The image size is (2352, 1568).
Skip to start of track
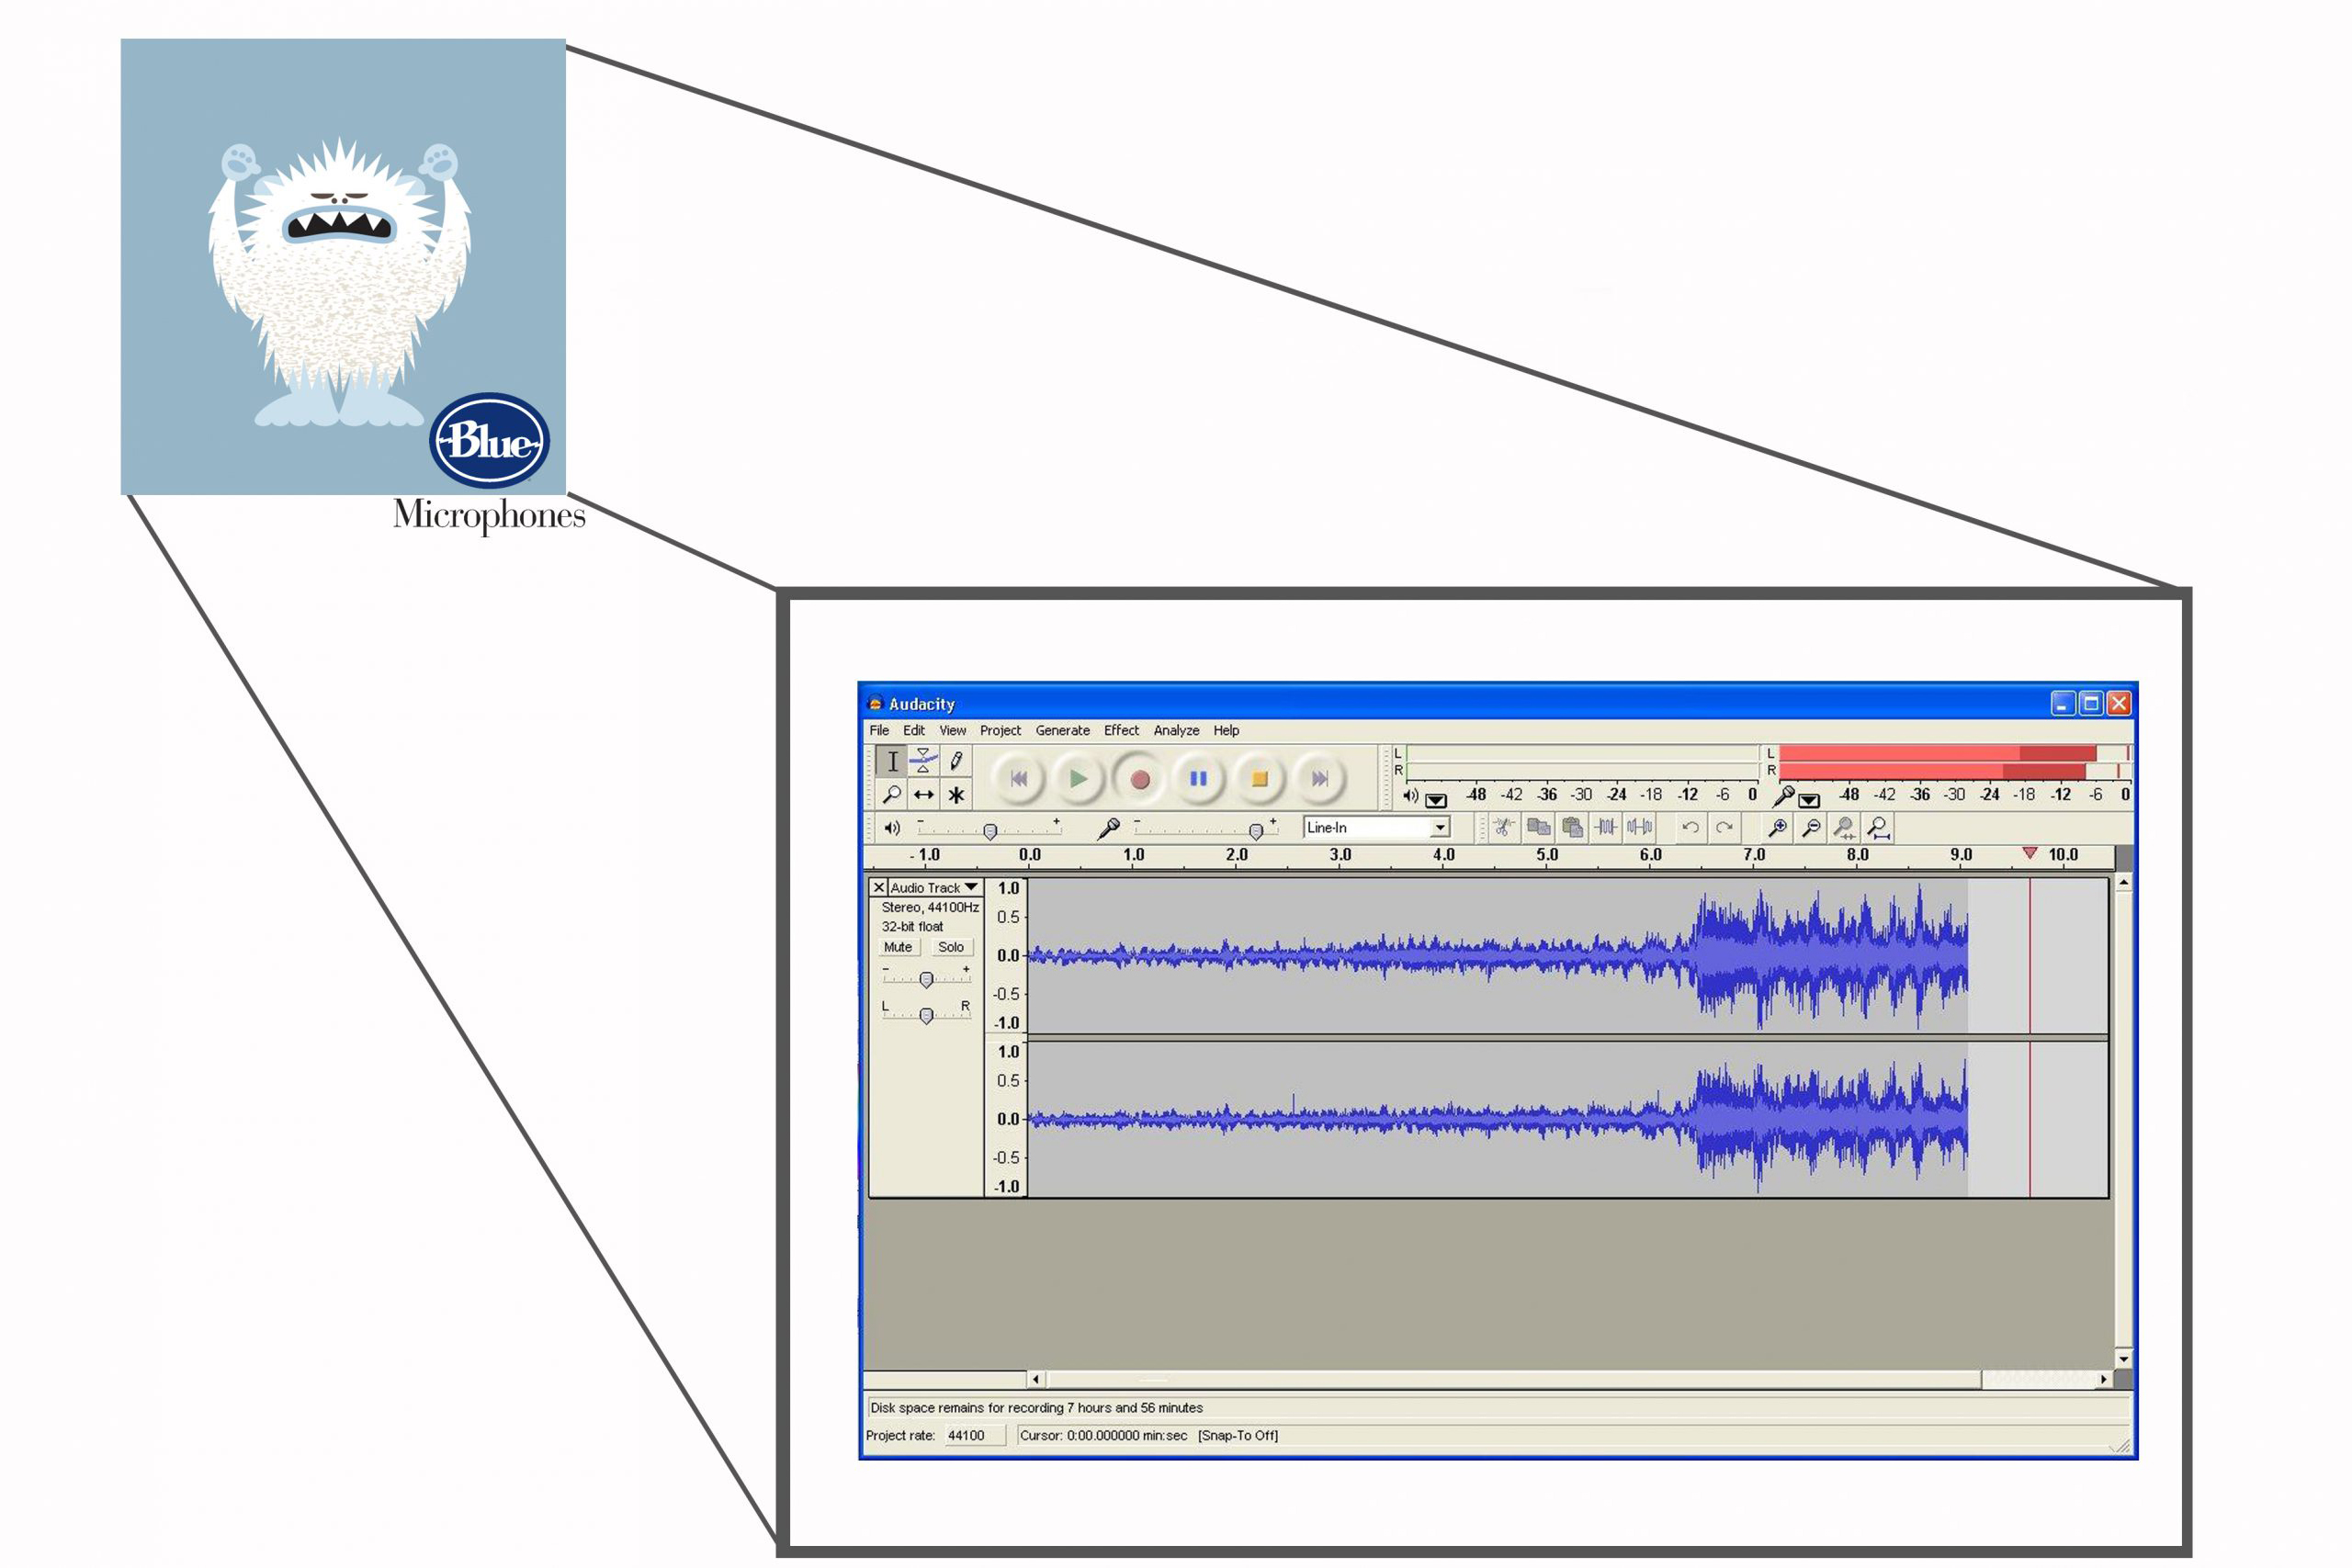click(x=1018, y=779)
